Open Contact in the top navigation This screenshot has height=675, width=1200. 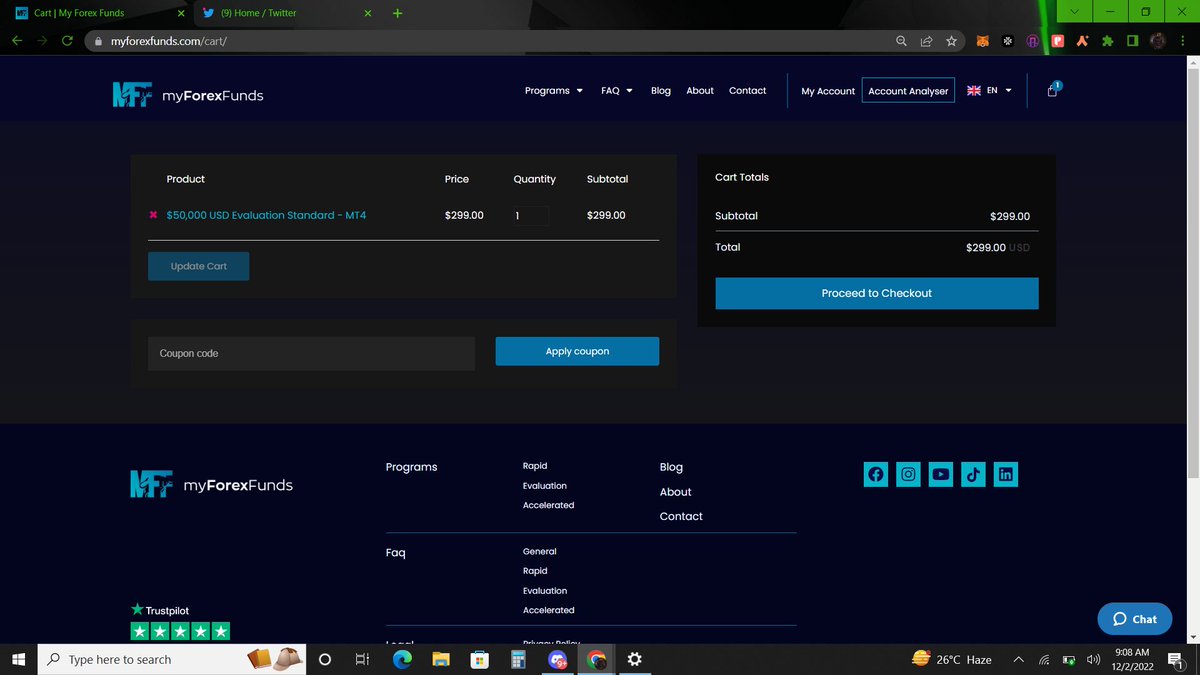pos(747,91)
